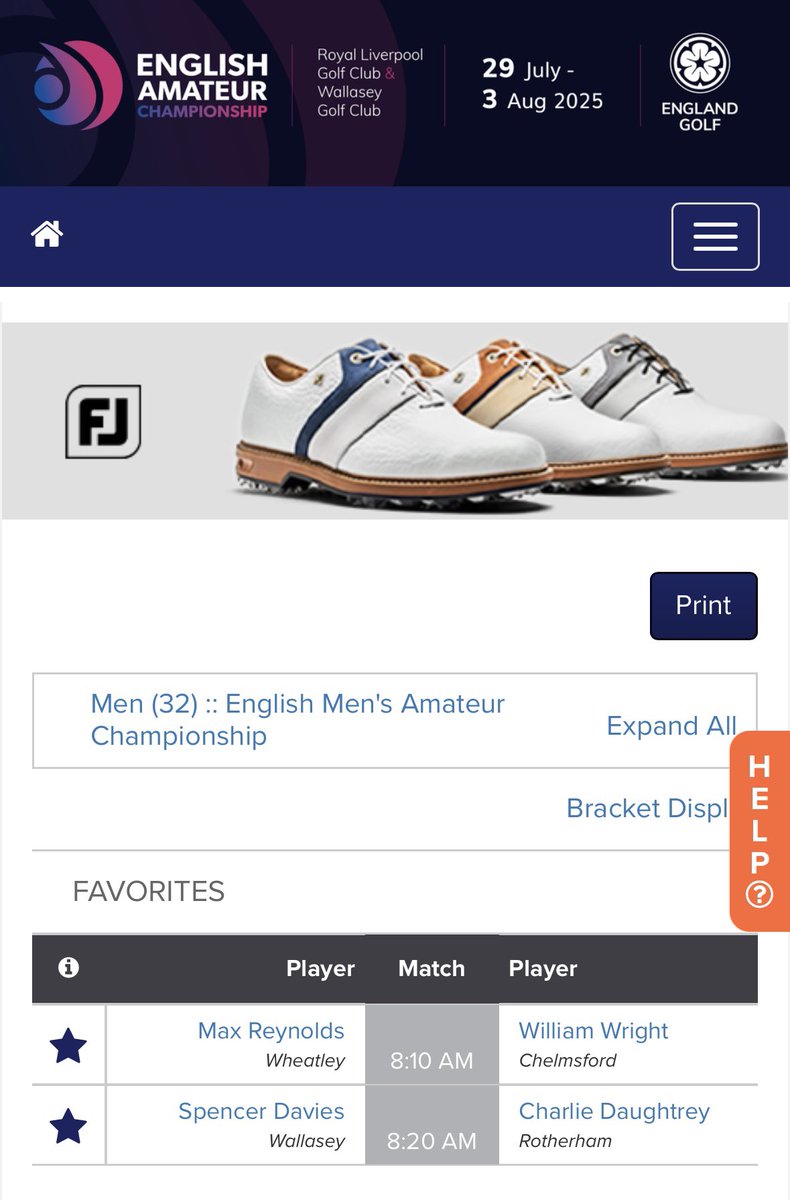
Task: Open the home icon in navigation bar
Action: tap(47, 235)
